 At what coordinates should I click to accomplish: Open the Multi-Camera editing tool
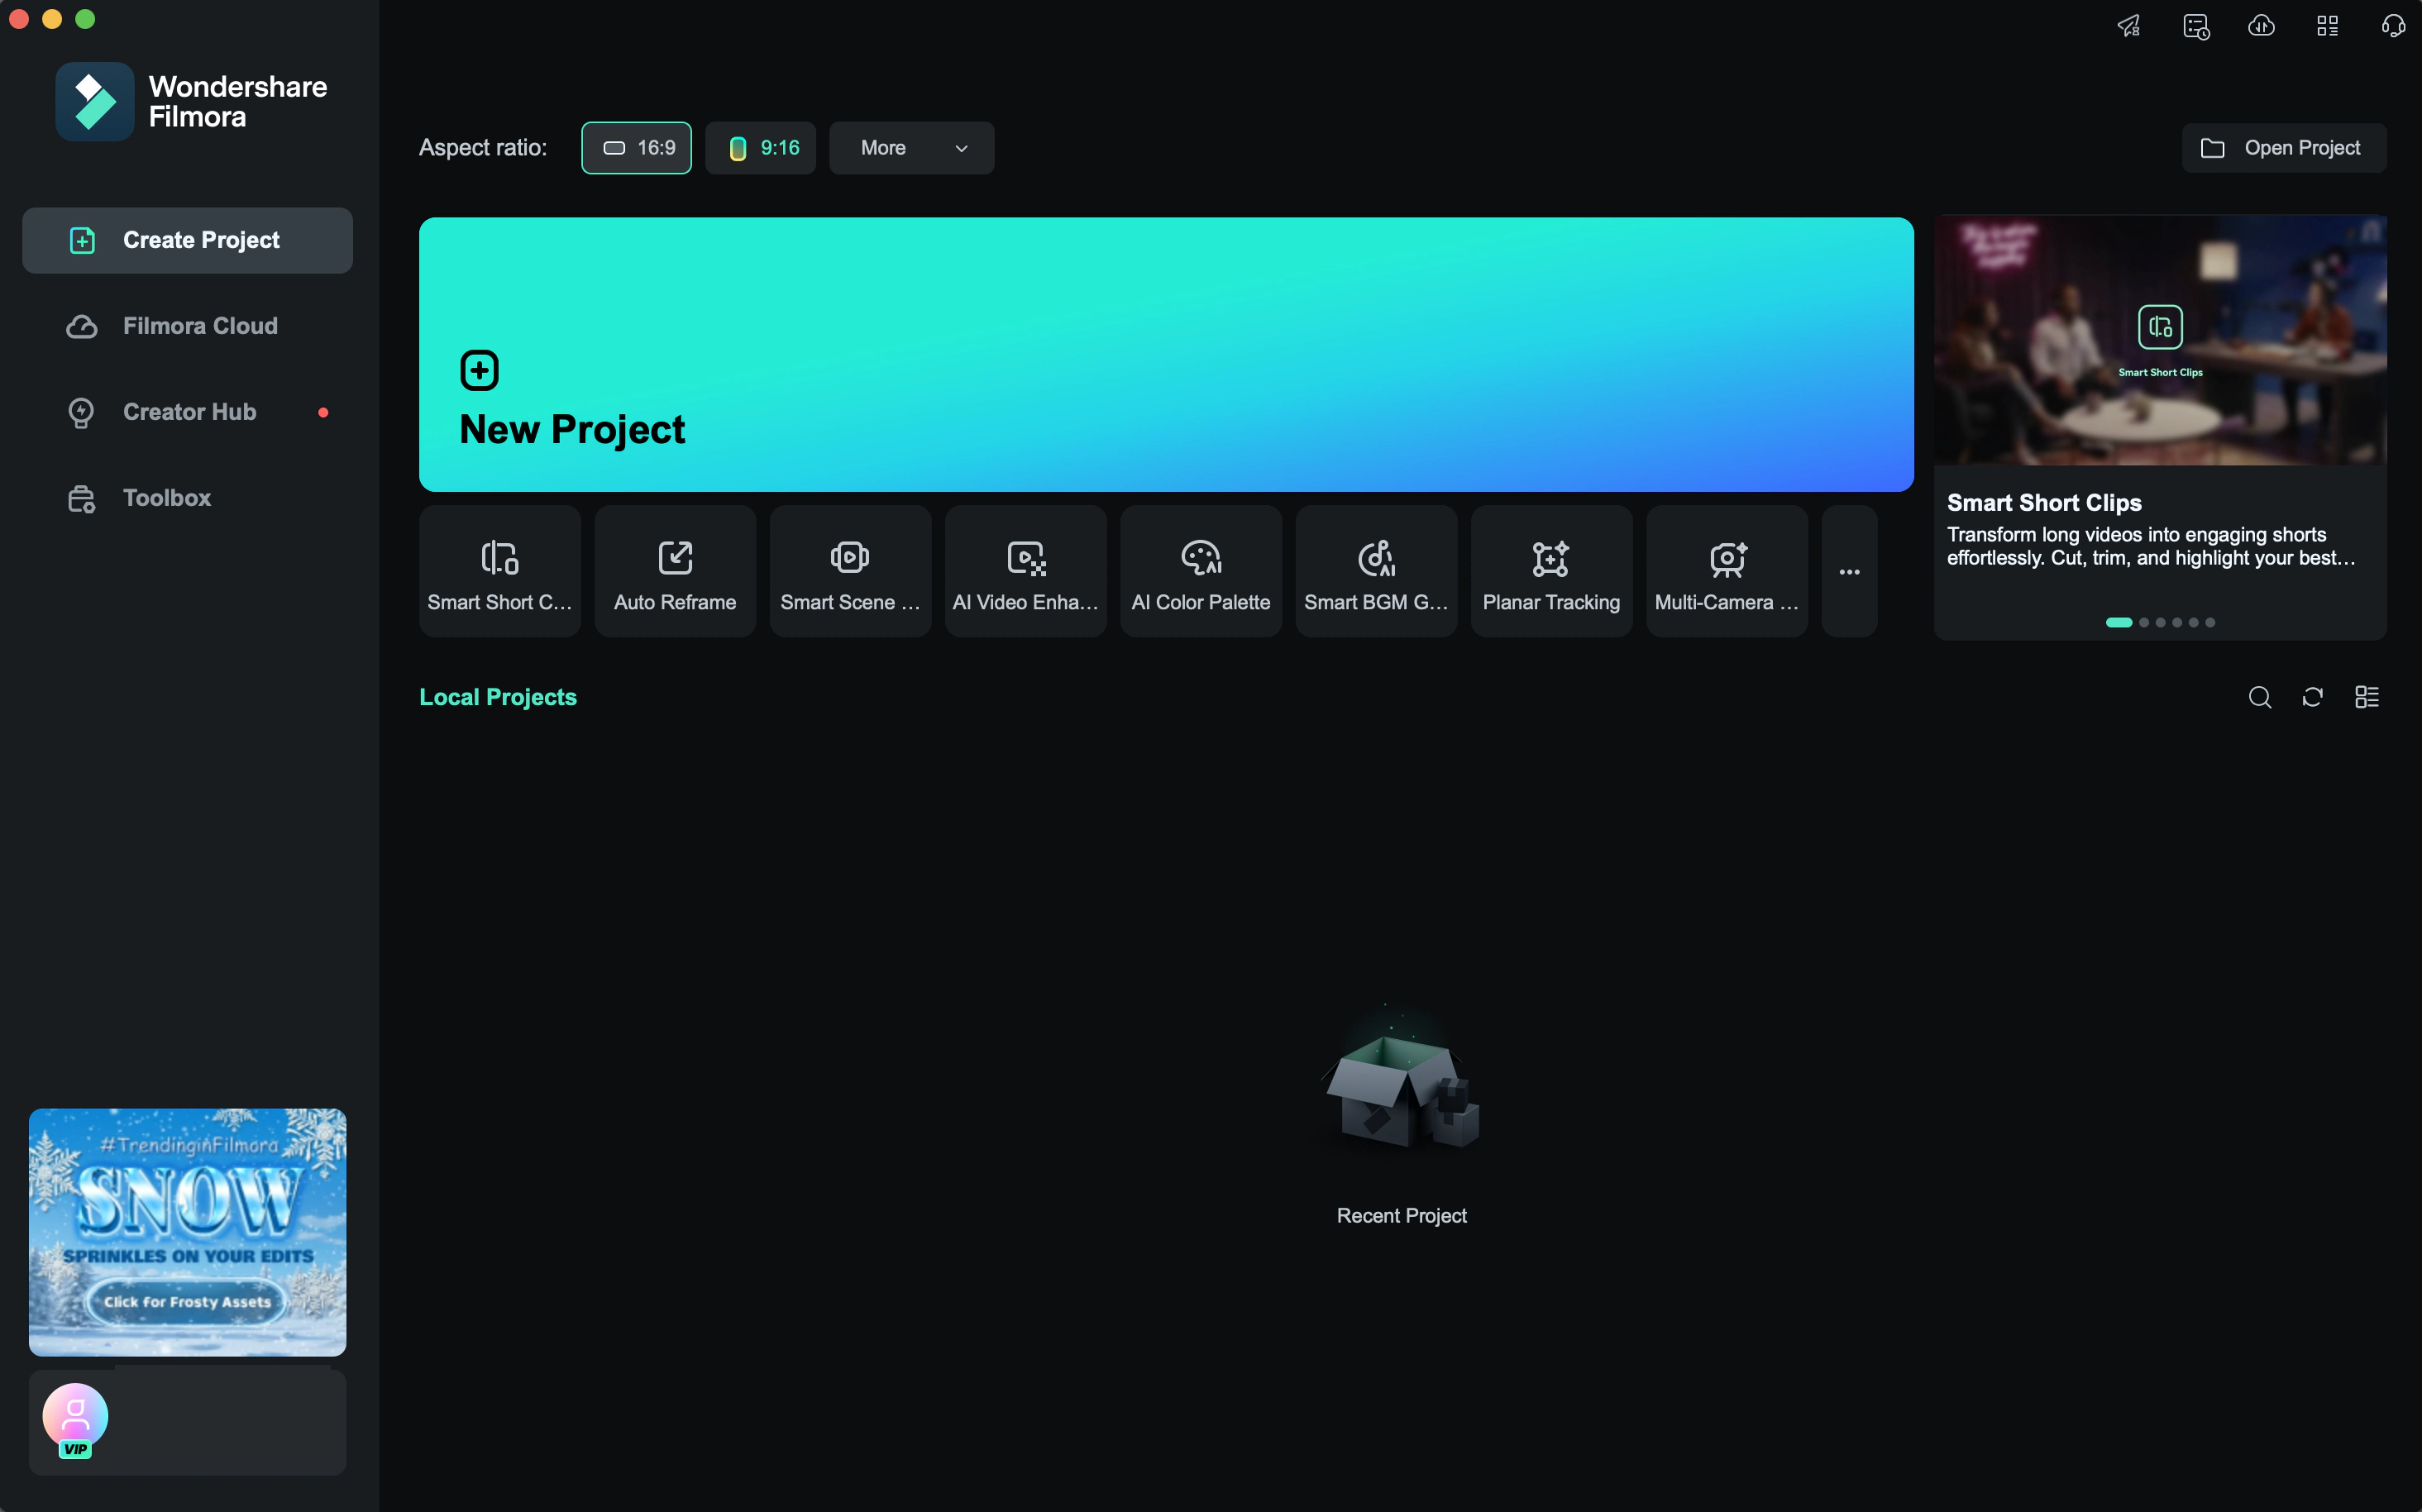1726,571
